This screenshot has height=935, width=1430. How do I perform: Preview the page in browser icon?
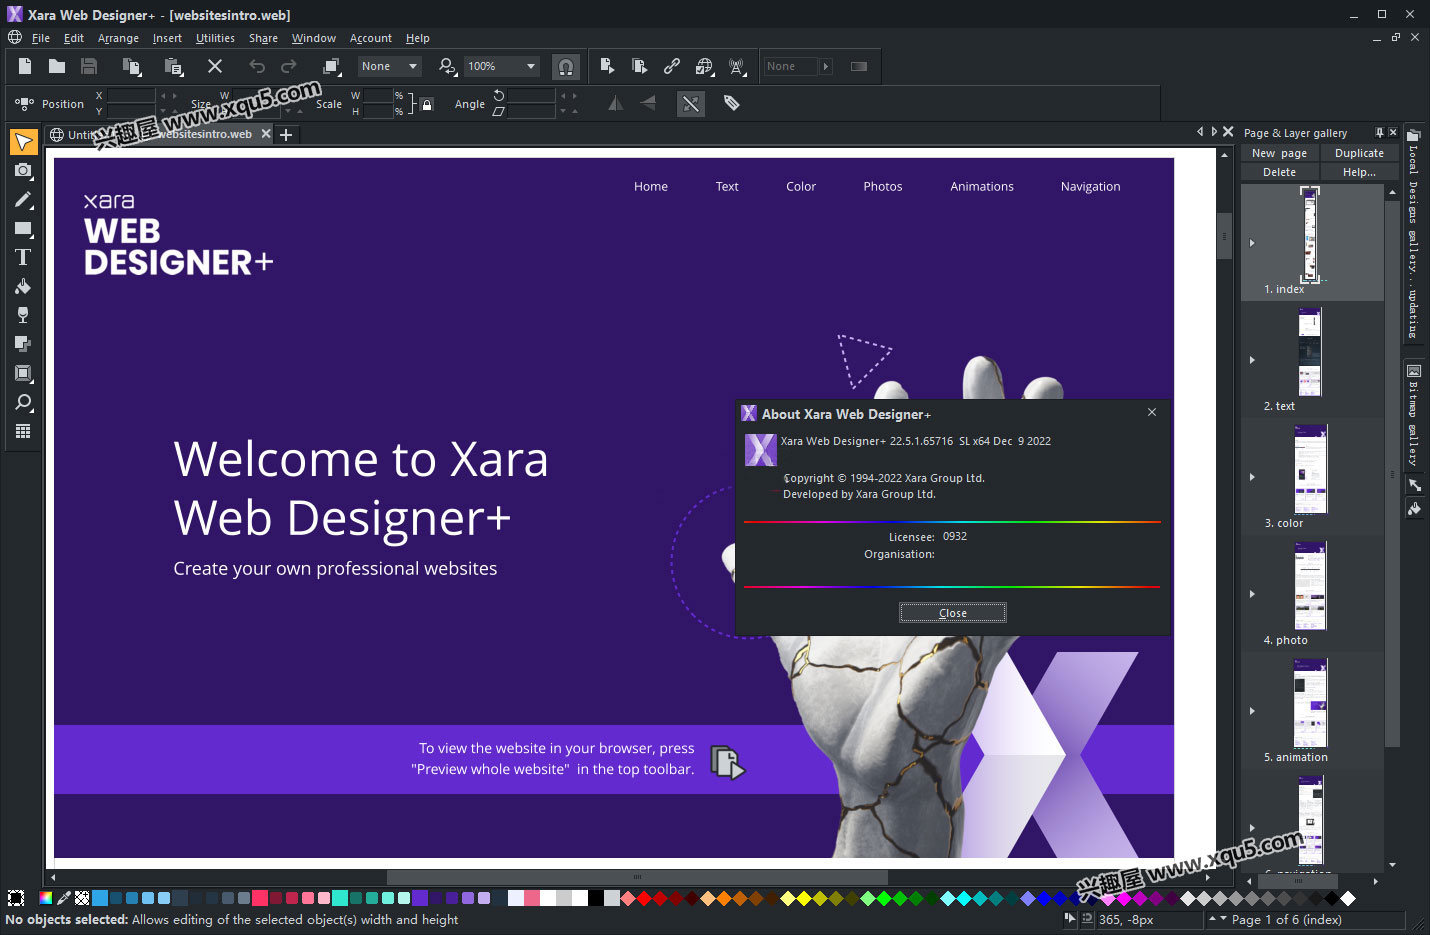607,66
